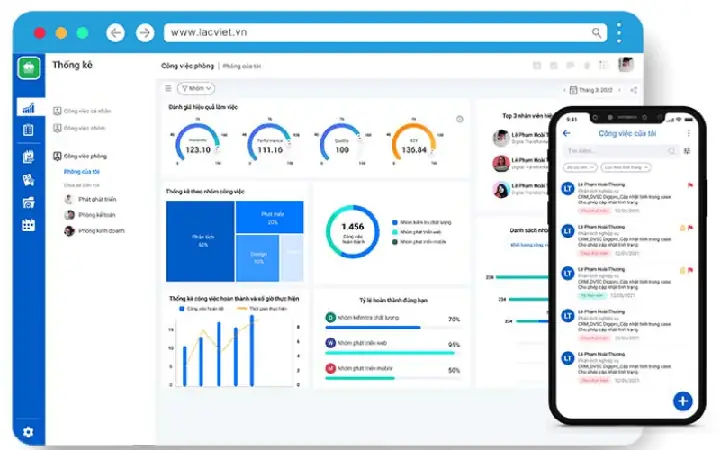Open the tags sidebar icon

coord(28,180)
